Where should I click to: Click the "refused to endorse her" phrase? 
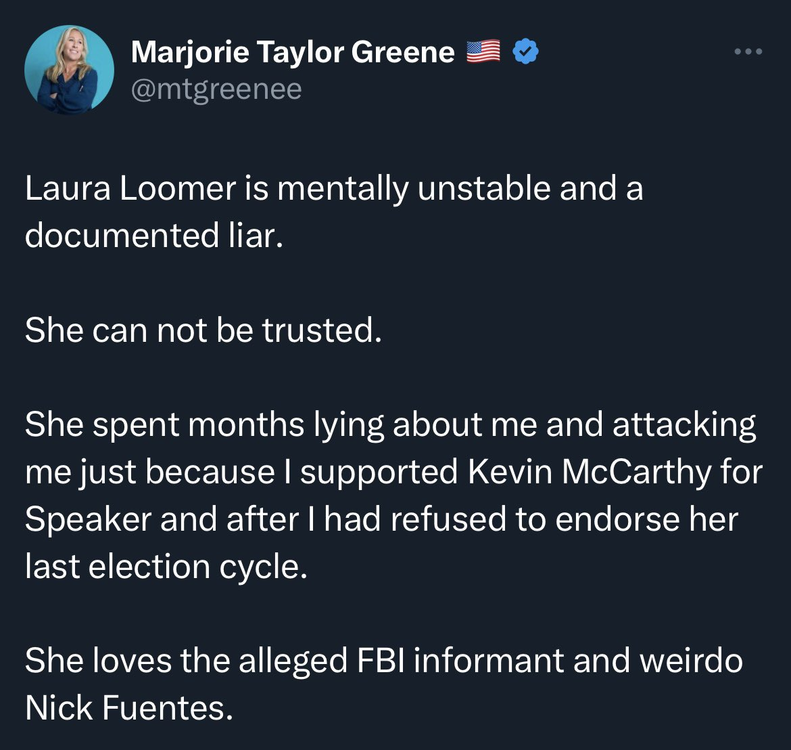586,521
